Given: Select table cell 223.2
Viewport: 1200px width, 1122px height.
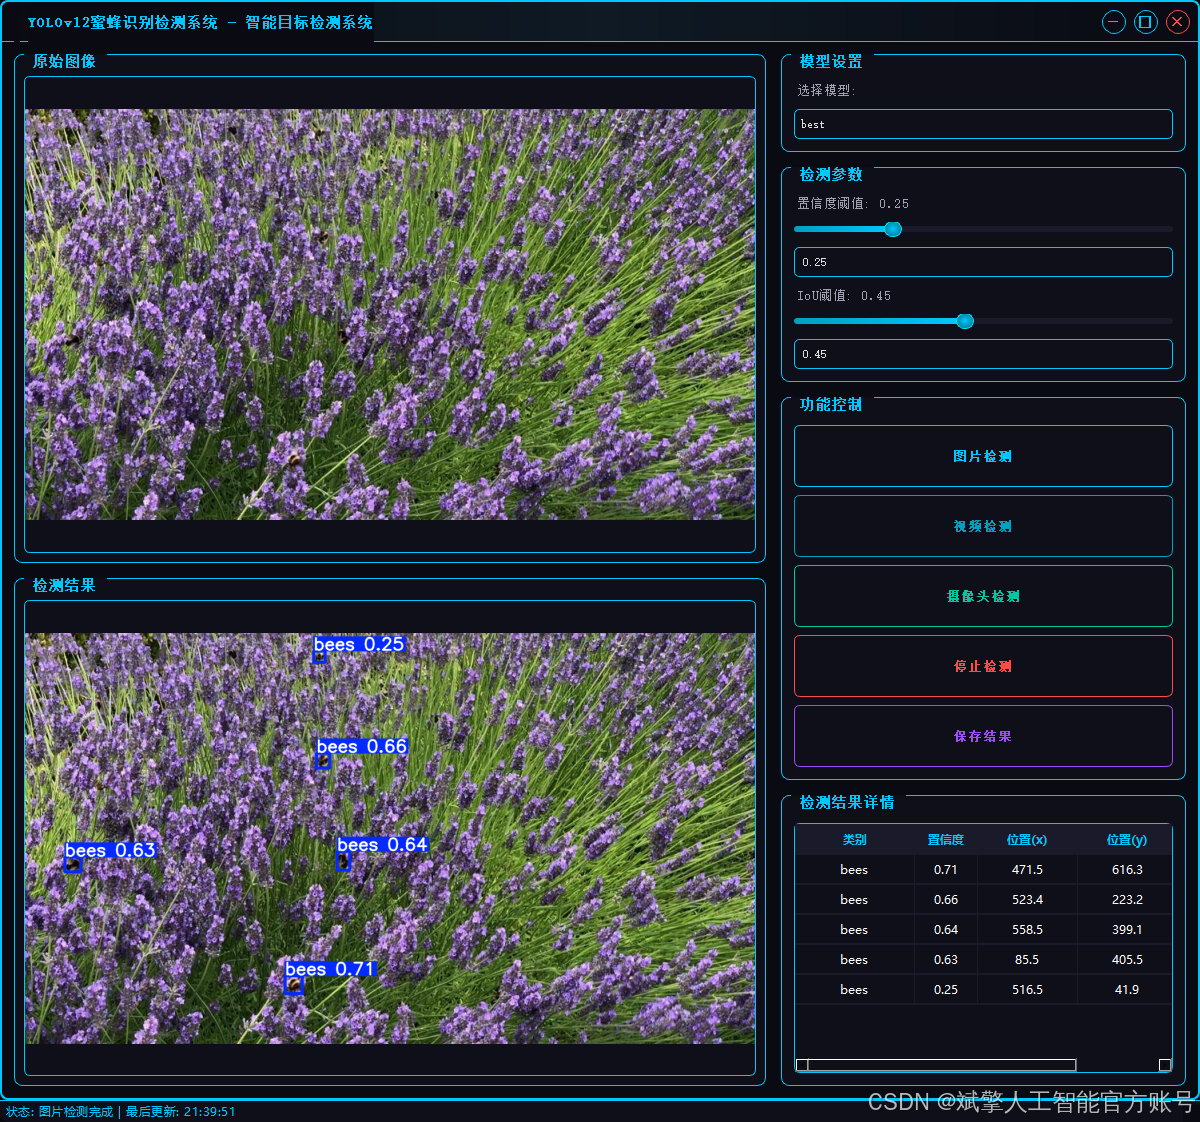Looking at the screenshot, I should 1127,900.
